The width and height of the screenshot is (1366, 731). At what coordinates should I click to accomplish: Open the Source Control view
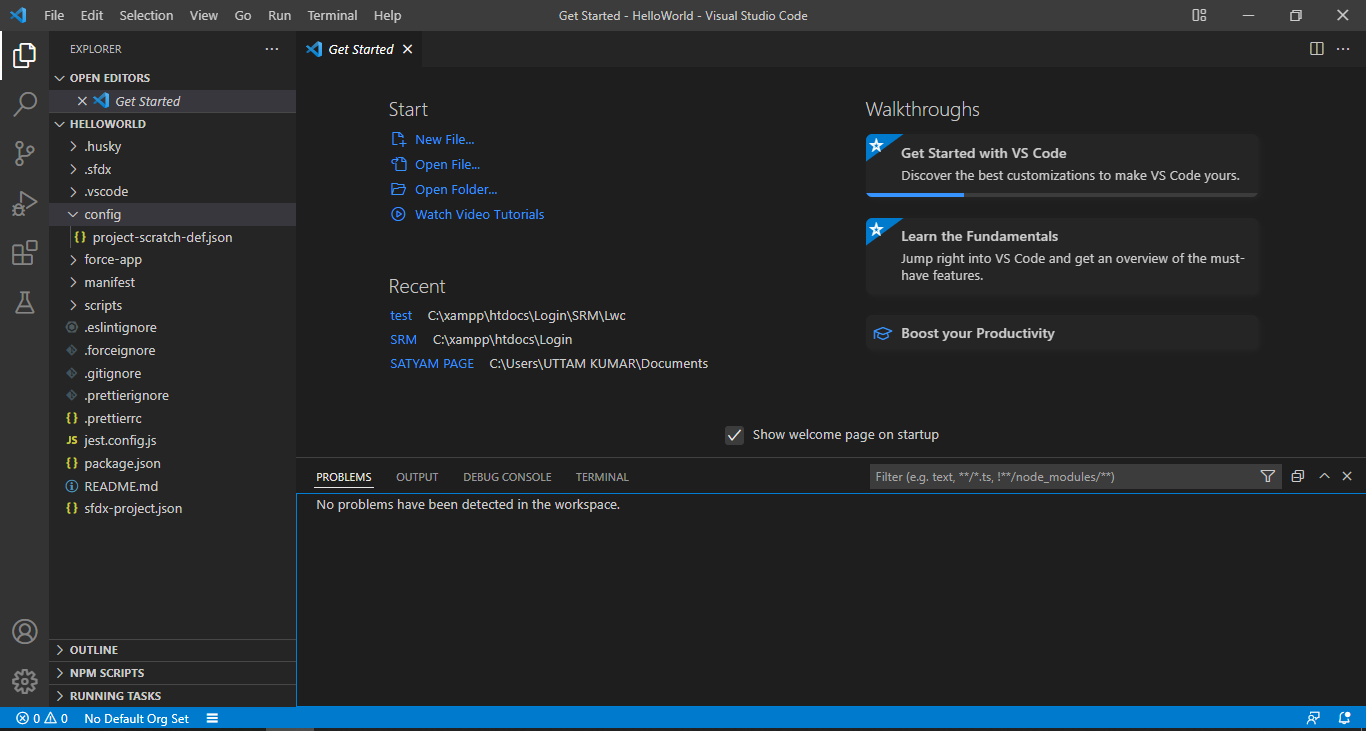pyautogui.click(x=24, y=153)
